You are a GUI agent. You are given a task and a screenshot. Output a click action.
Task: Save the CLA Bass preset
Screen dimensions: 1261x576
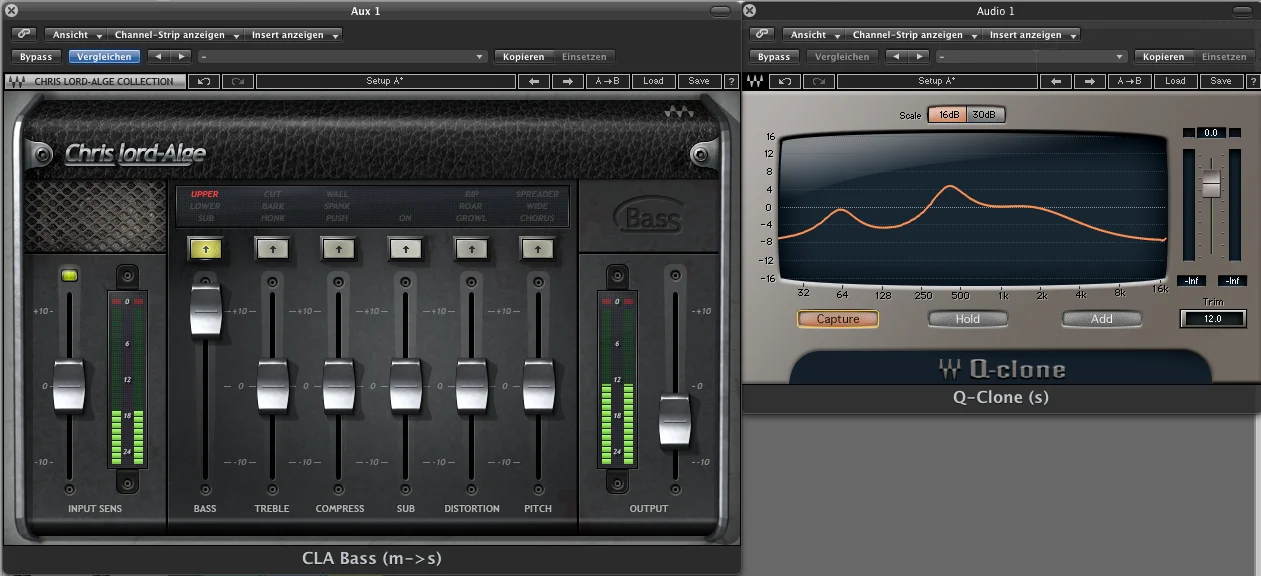pos(699,81)
